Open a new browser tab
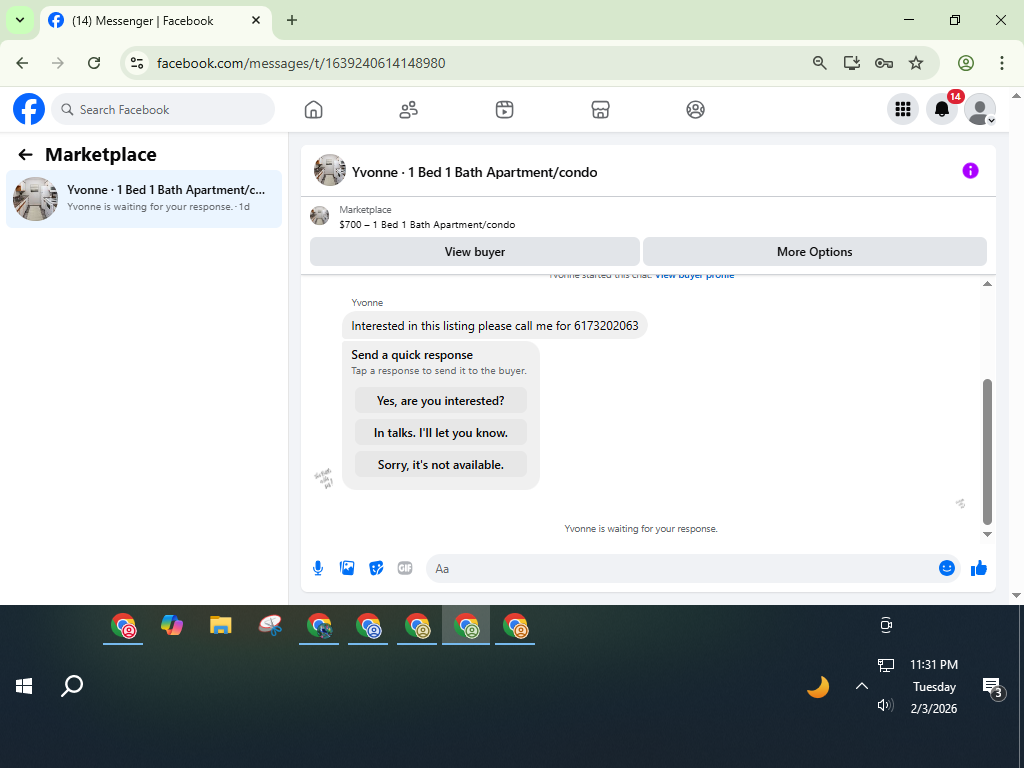Screen dimensions: 1024x768 (x=292, y=20)
